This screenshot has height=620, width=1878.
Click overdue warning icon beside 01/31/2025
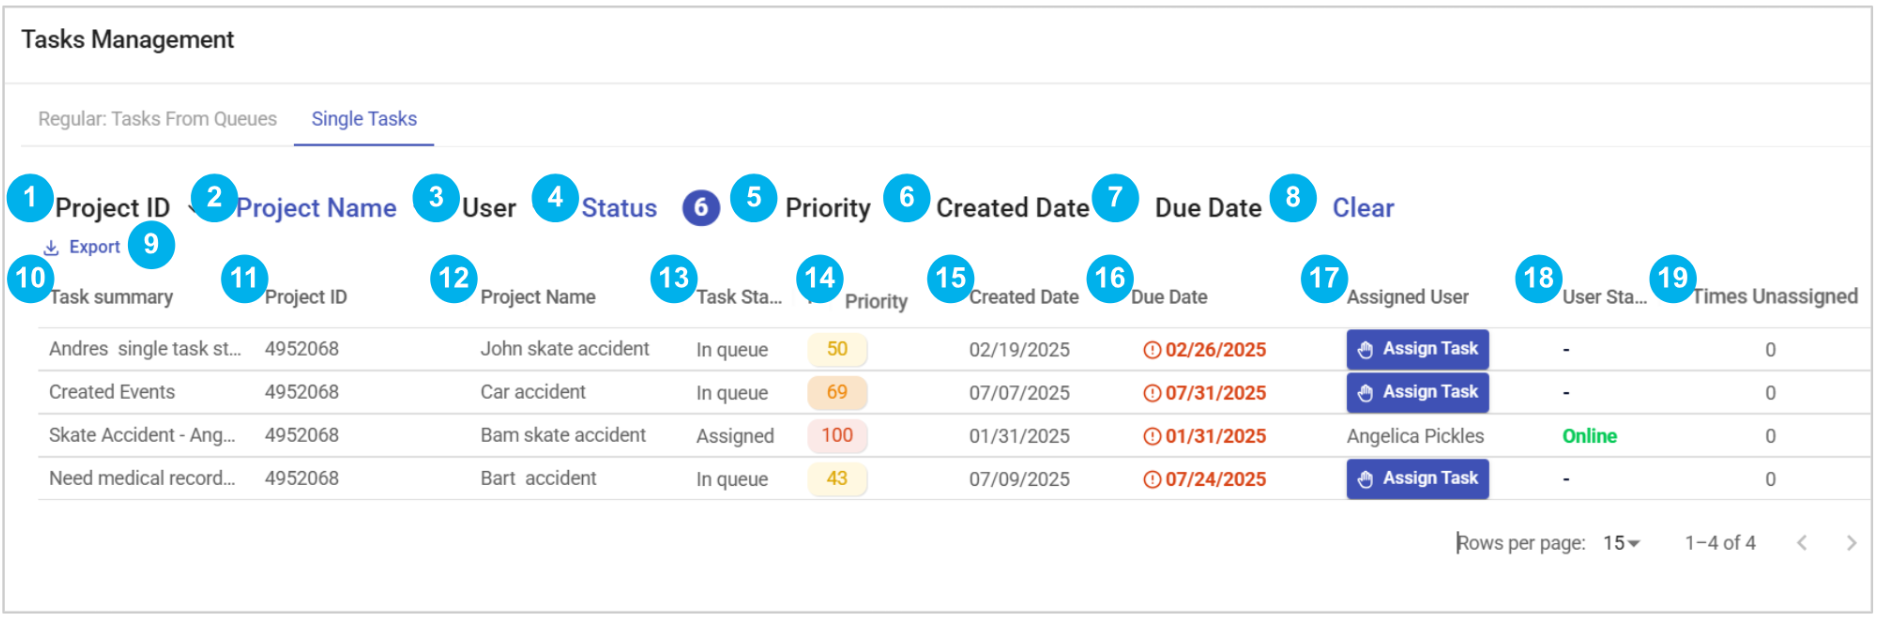1152,436
